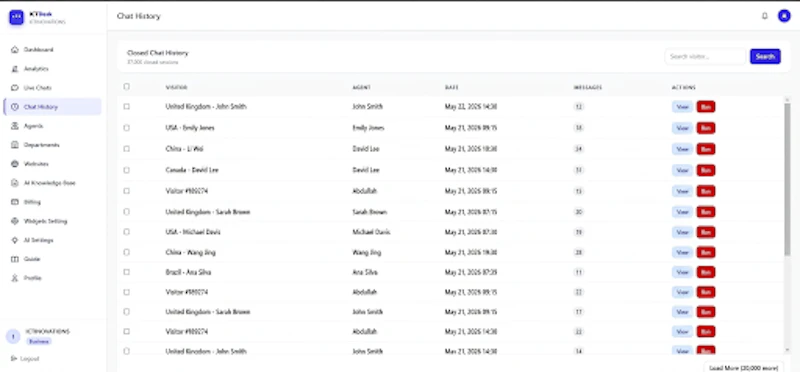Screen dimensions: 800x372
Task: Ban the China - Li Wei visitor
Action: point(706,149)
